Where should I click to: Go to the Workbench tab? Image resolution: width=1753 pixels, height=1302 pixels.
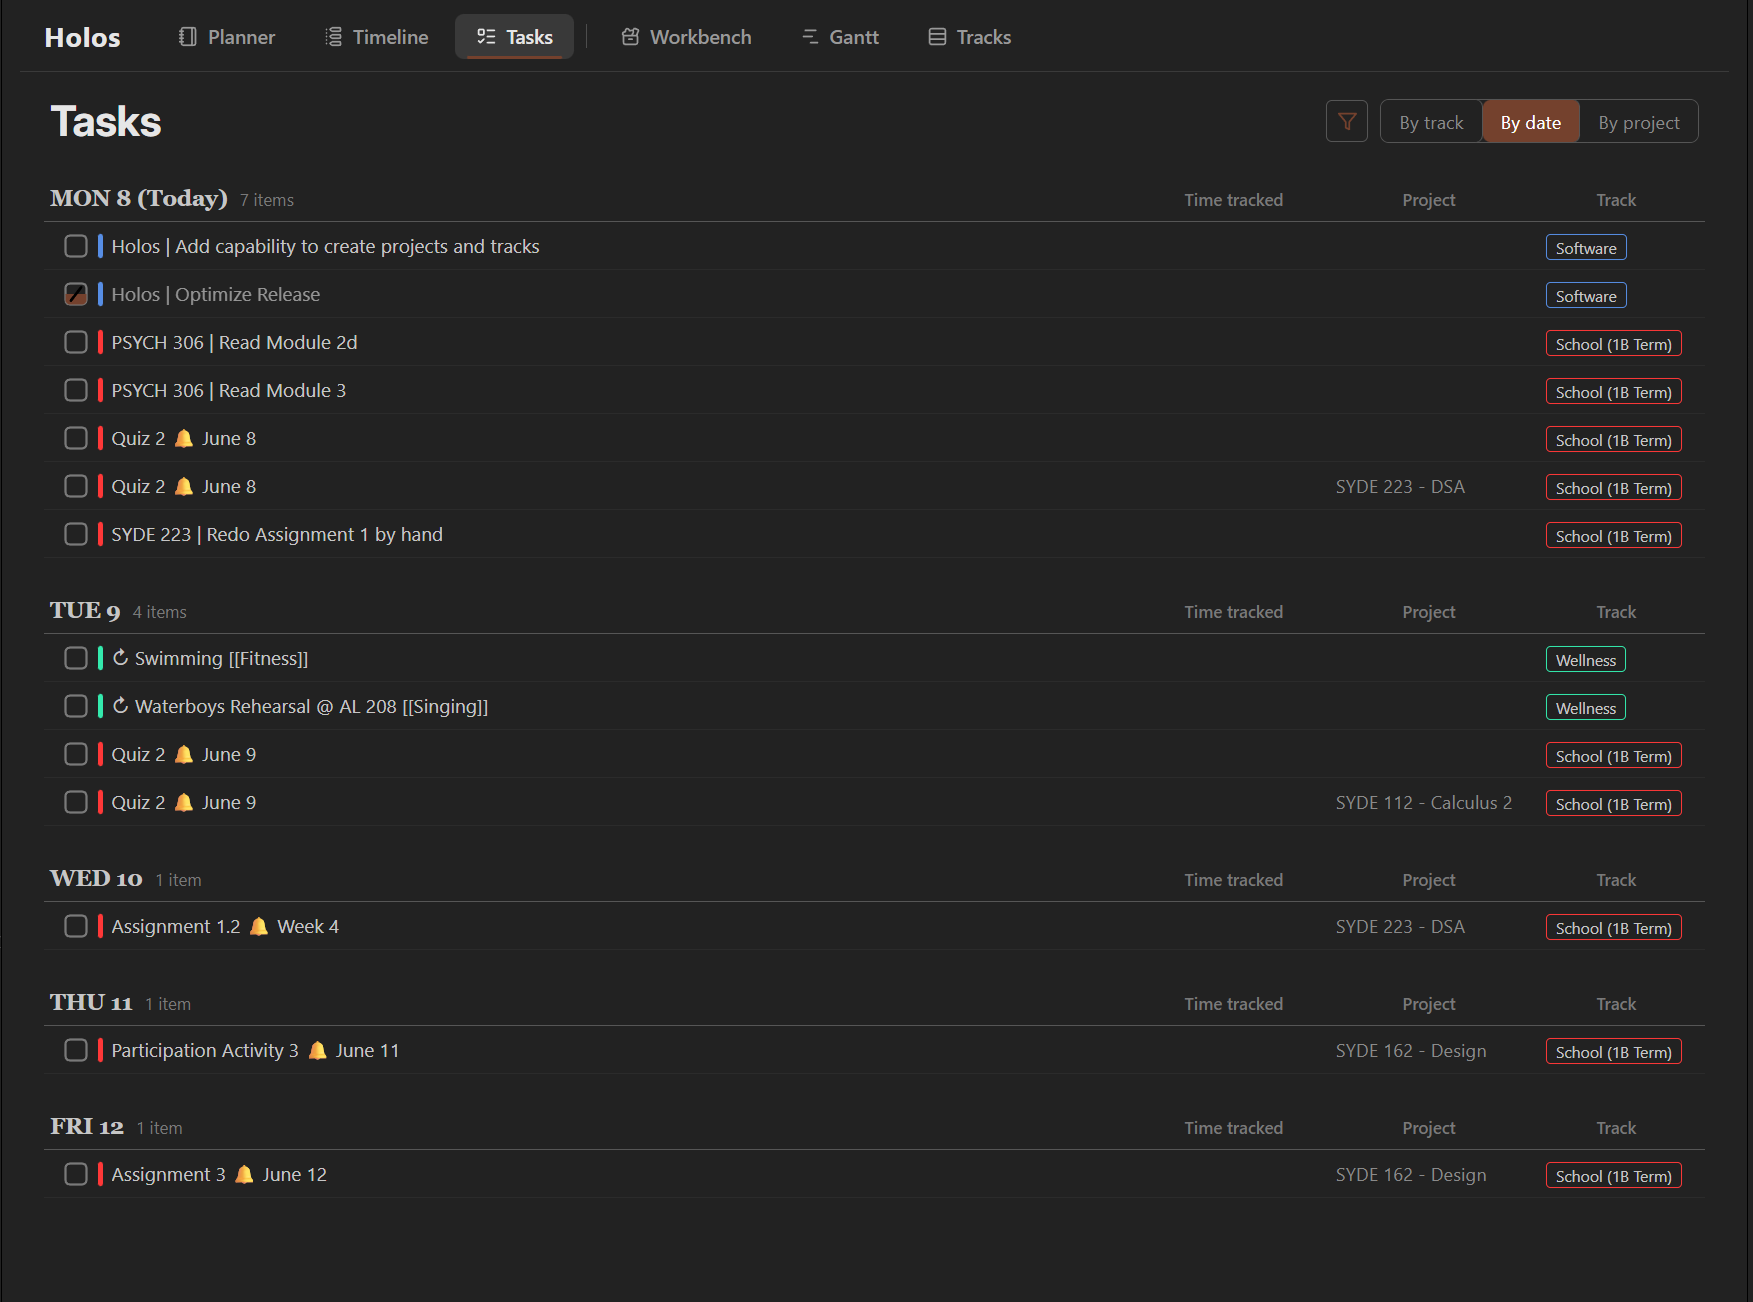686,37
